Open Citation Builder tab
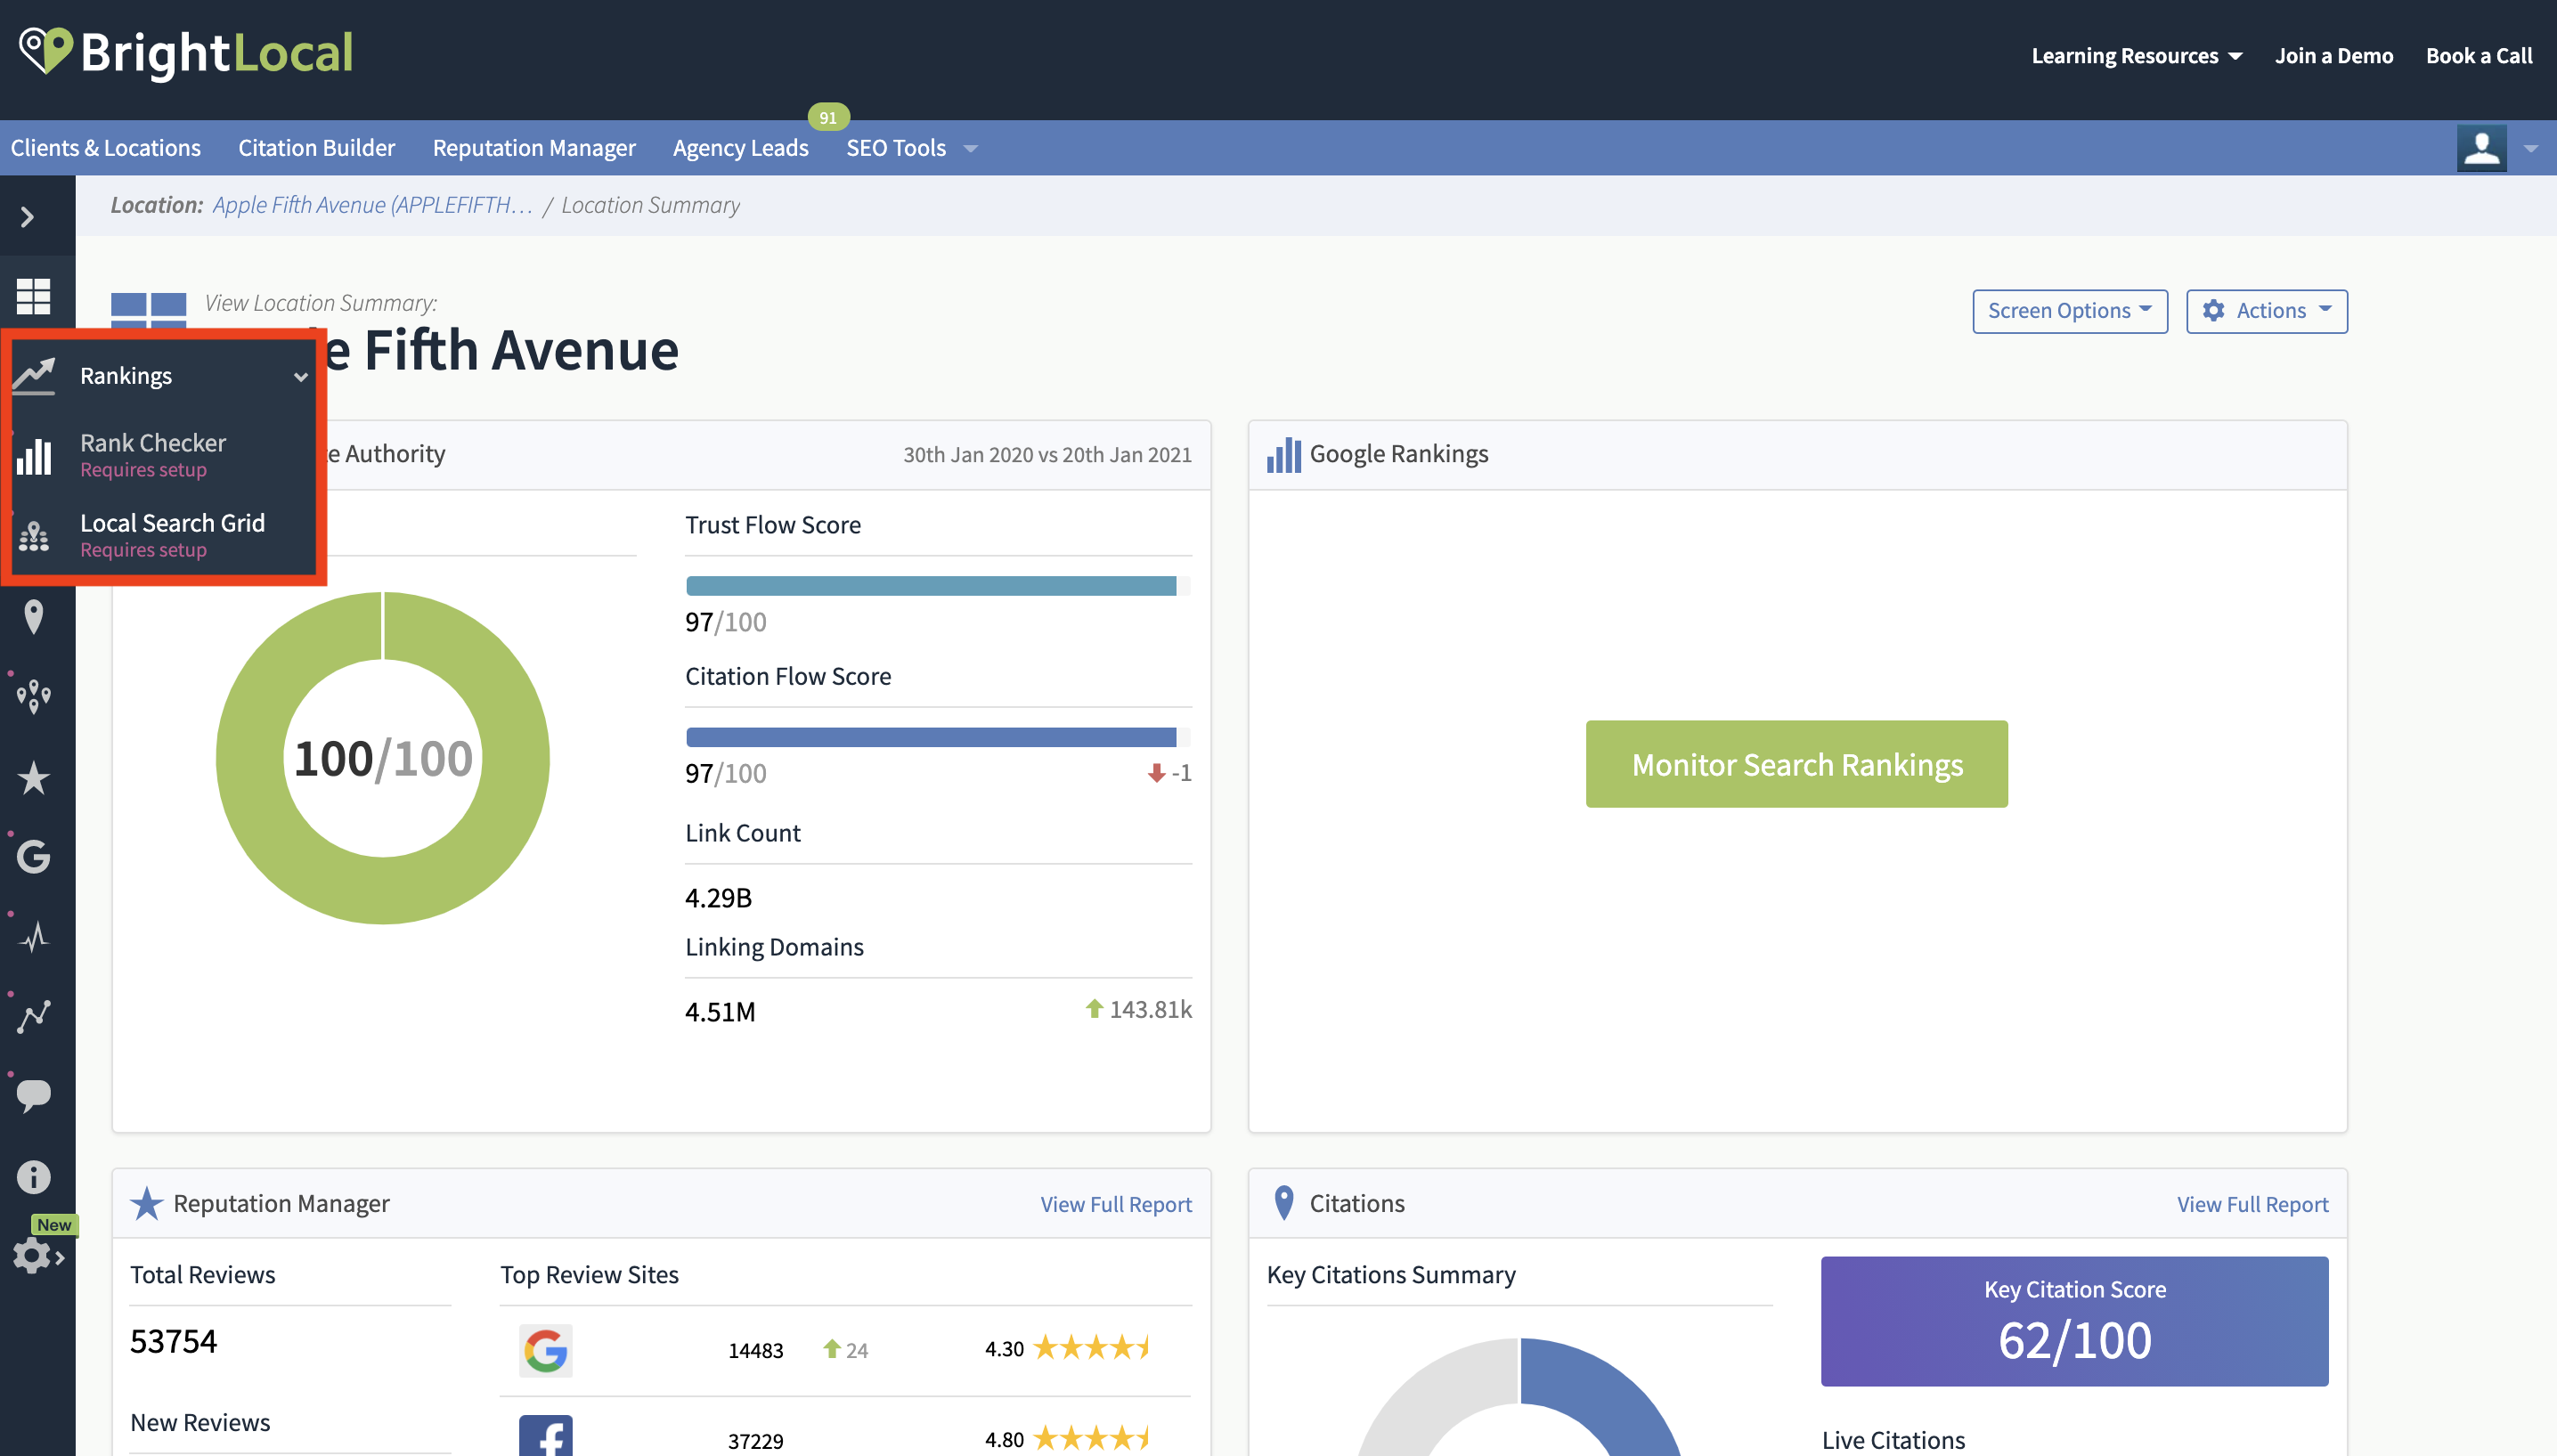Viewport: 2557px width, 1456px height. coord(316,148)
